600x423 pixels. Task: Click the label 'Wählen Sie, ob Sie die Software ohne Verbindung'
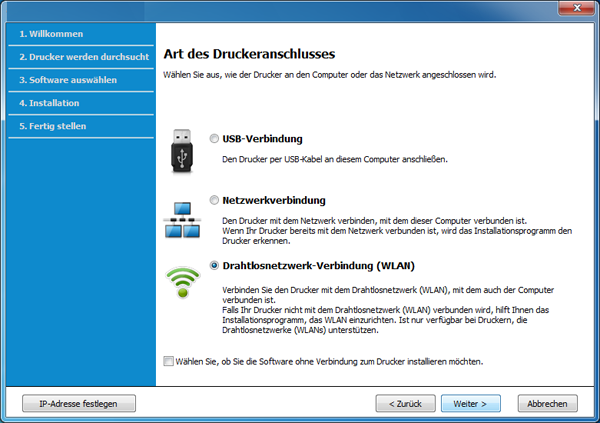pyautogui.click(x=329, y=361)
